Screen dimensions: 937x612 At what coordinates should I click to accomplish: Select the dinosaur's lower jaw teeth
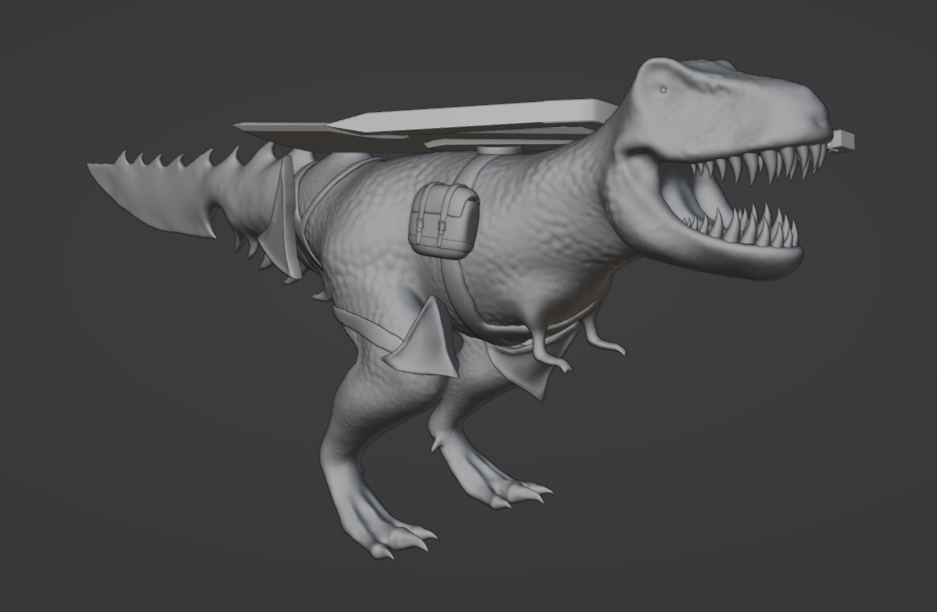[742, 226]
